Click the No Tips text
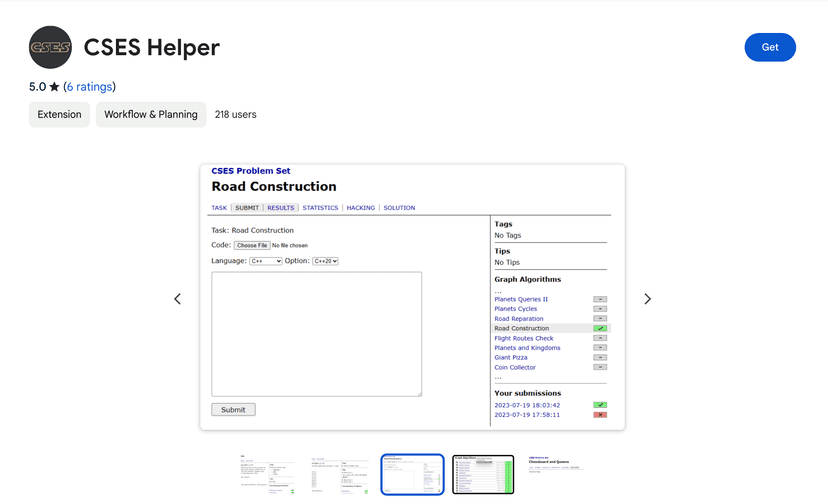Image resolution: width=828 pixels, height=504 pixels. (507, 262)
